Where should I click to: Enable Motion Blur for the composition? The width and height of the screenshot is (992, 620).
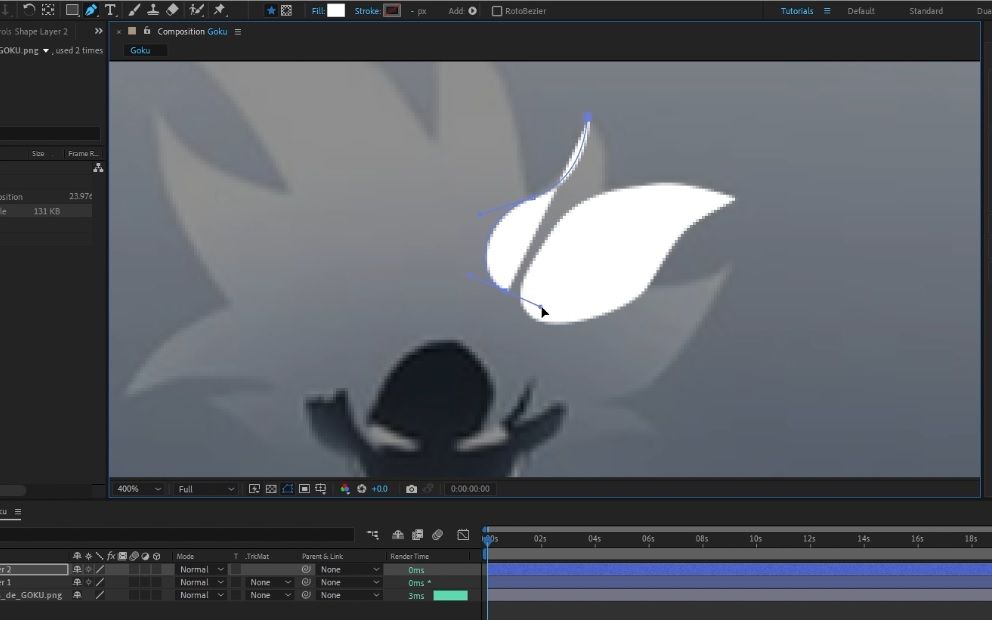[437, 535]
